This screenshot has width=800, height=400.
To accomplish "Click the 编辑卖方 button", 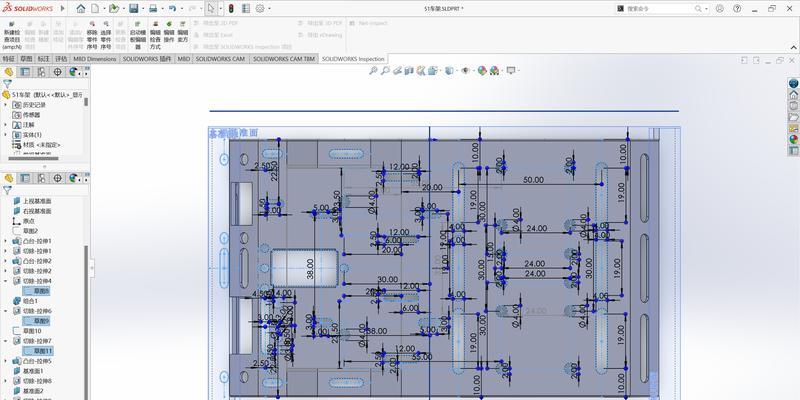I will (x=183, y=32).
